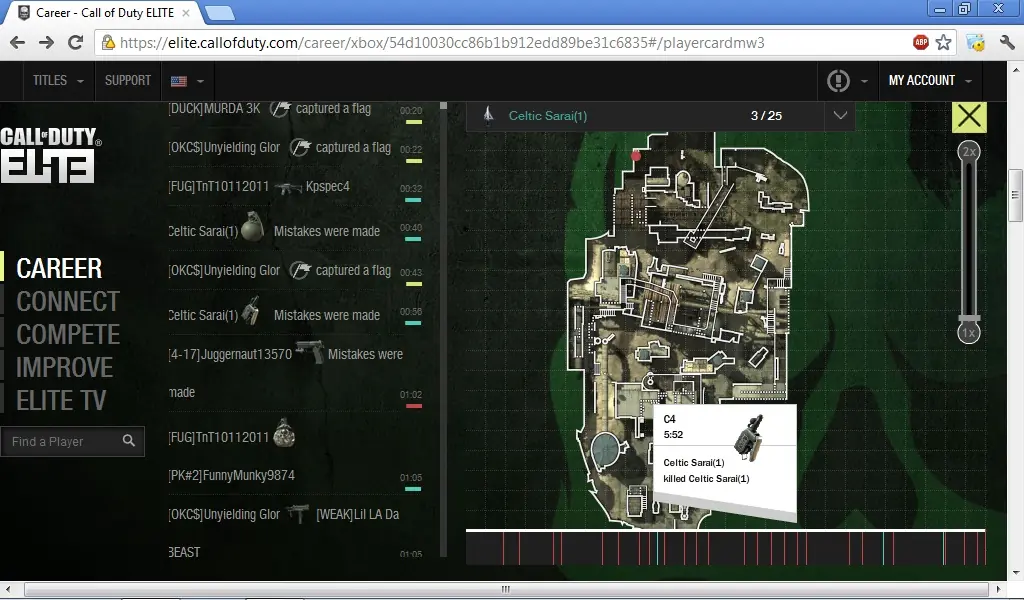Click the Find a Player search field
This screenshot has width=1024, height=600.
[72, 441]
